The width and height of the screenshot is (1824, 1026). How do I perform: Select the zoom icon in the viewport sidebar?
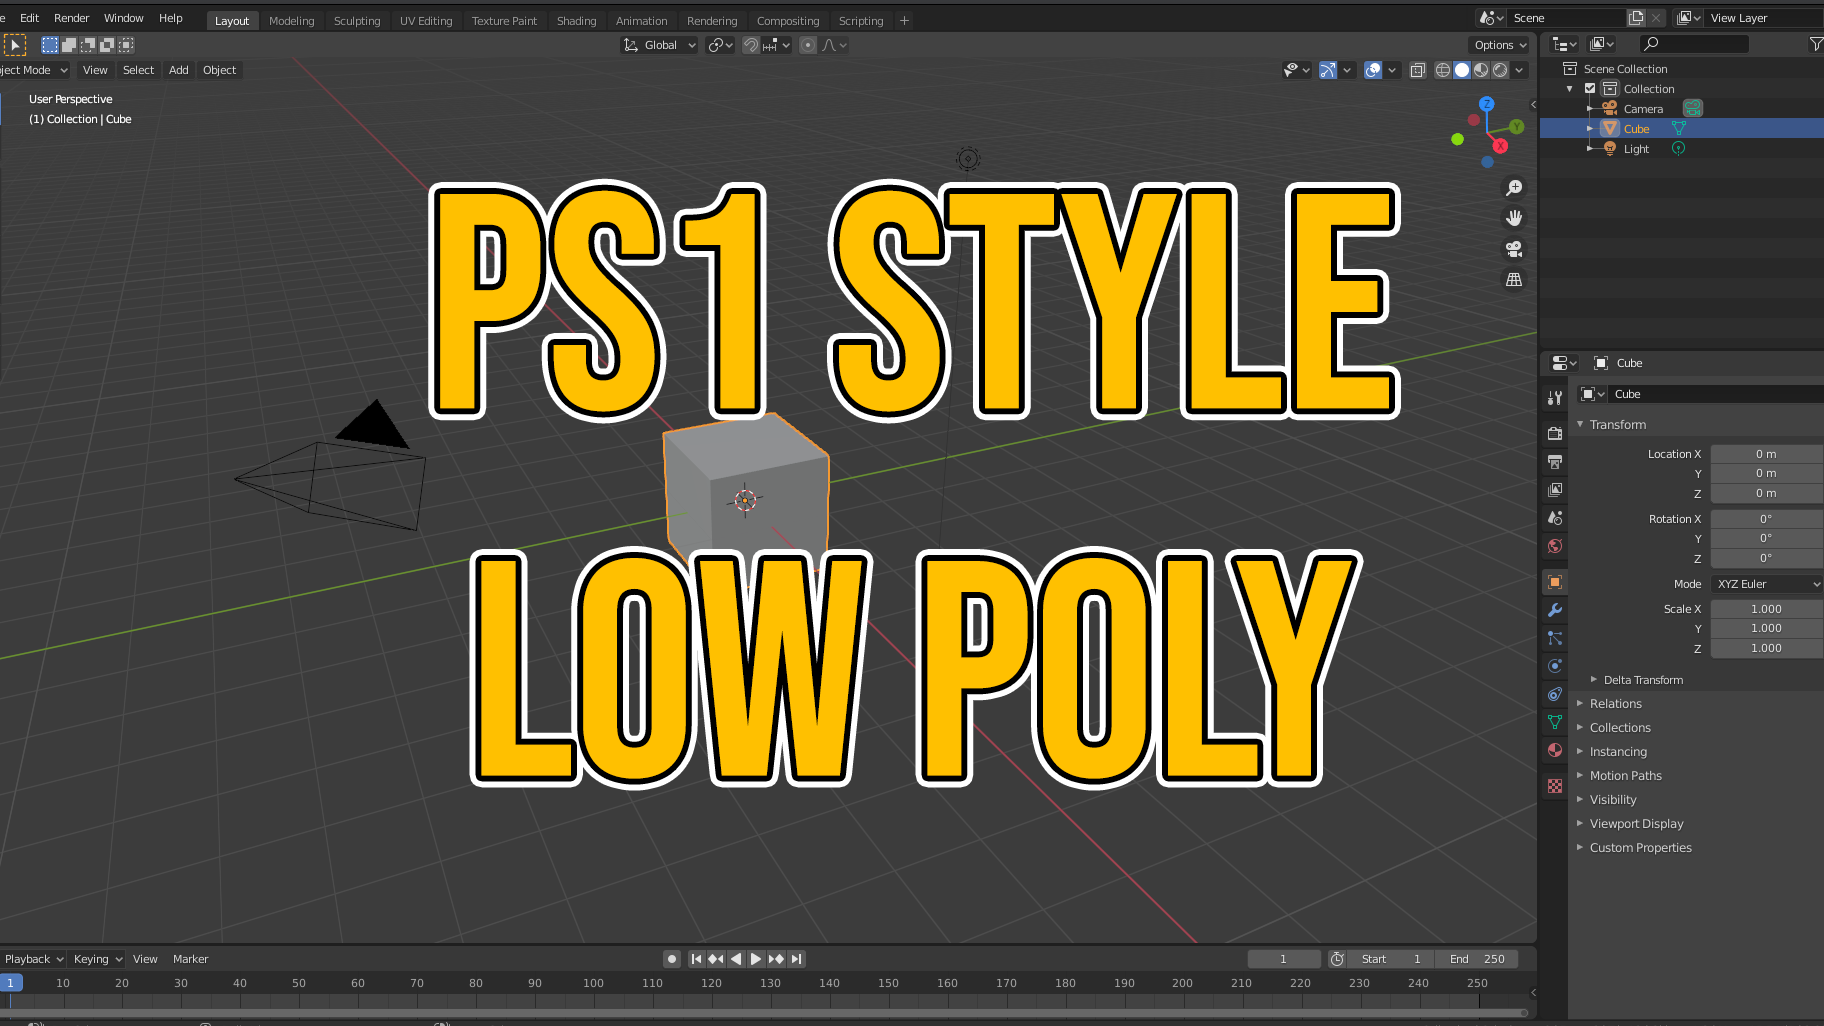1513,188
